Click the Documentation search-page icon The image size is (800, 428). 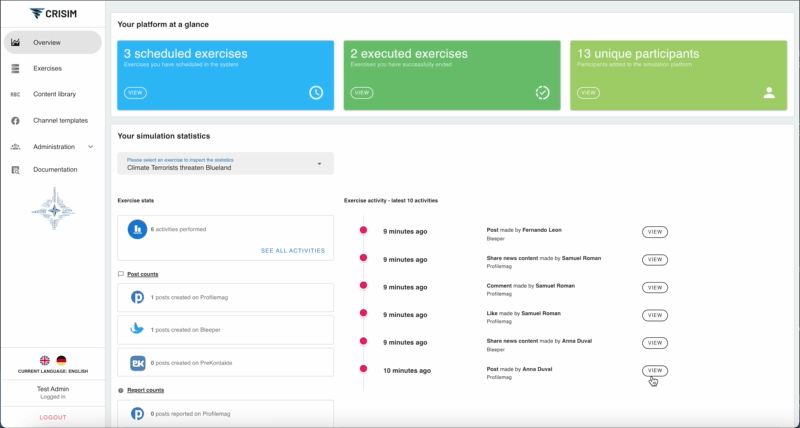pyautogui.click(x=15, y=170)
